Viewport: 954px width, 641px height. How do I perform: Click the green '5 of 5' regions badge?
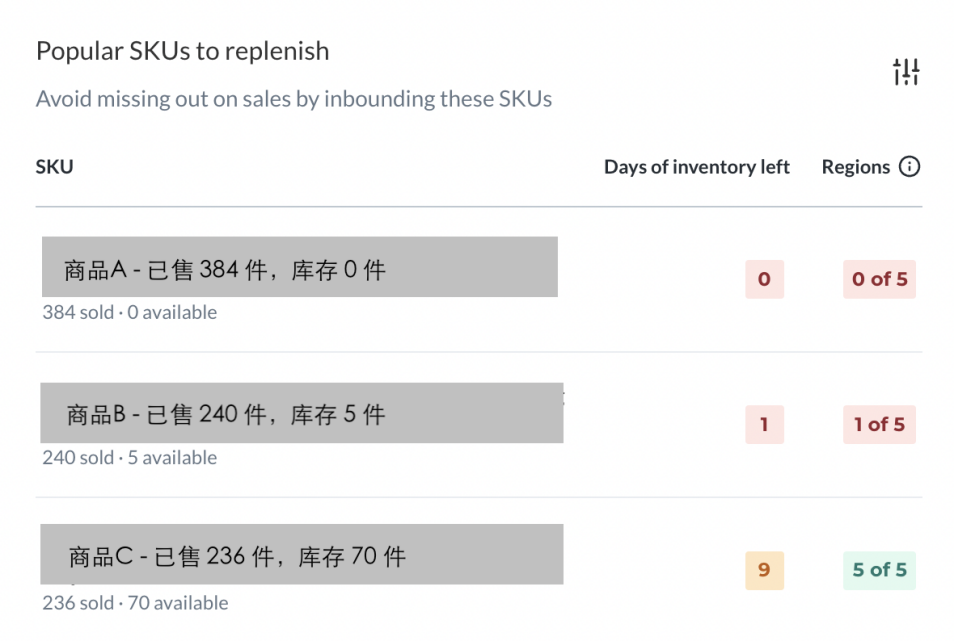point(879,570)
